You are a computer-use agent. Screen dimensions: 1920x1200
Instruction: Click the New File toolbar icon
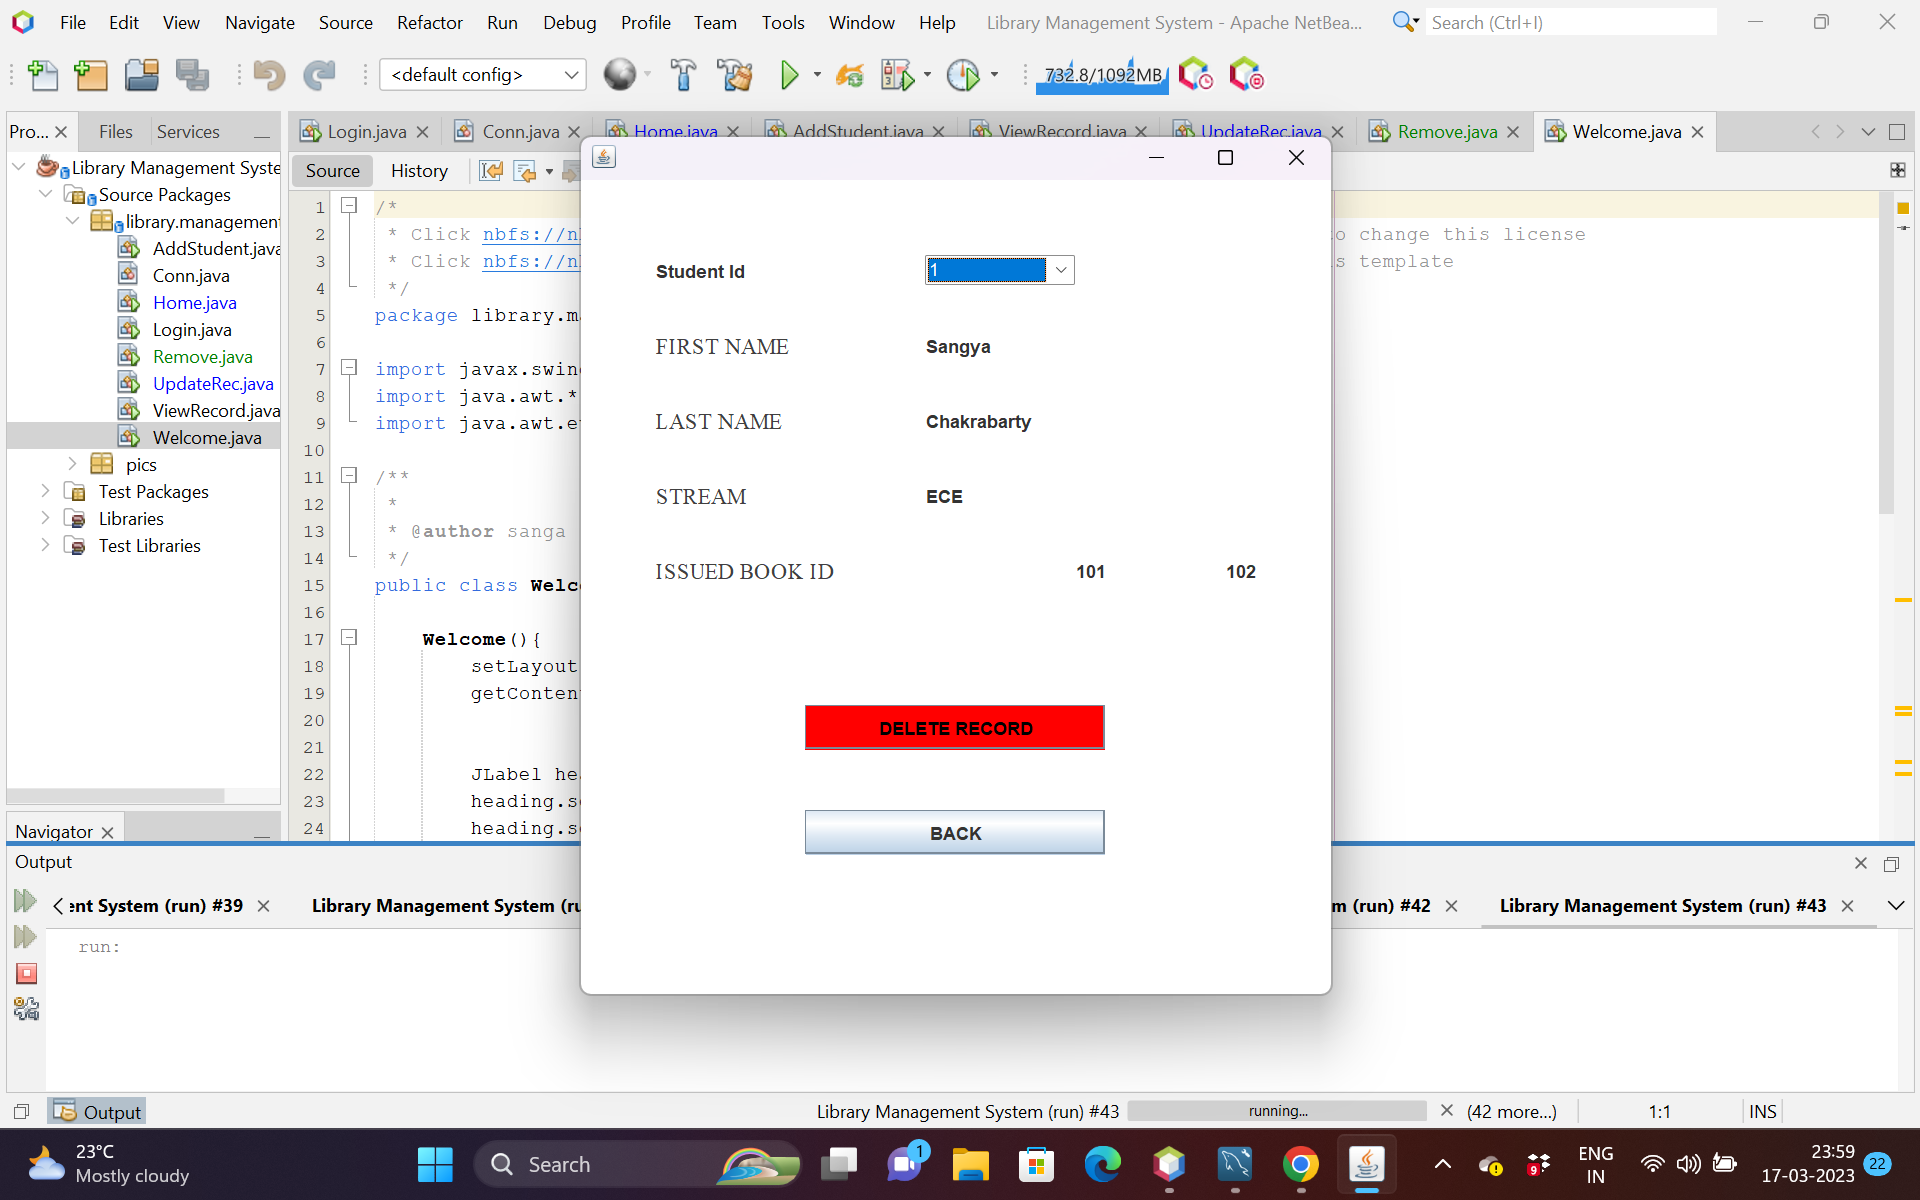click(42, 75)
